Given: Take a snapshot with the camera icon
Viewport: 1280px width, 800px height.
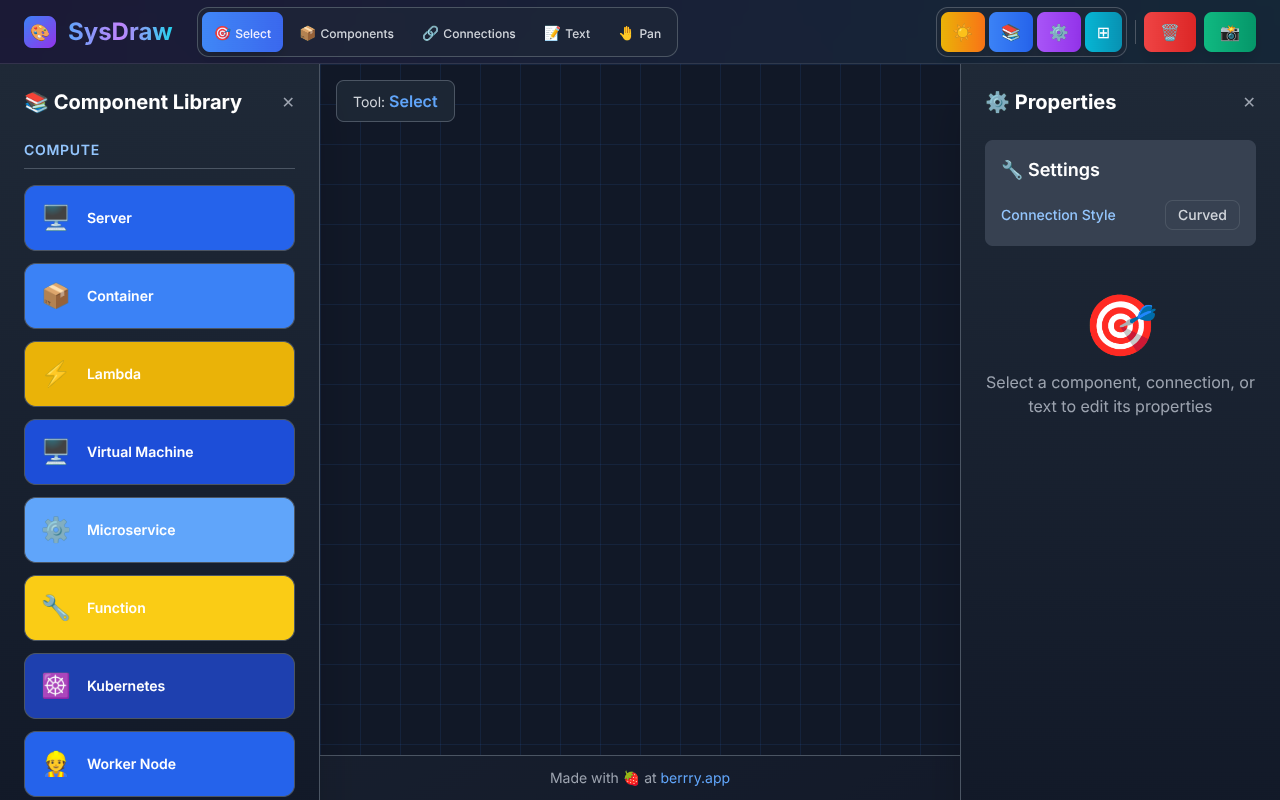Looking at the screenshot, I should [1229, 31].
